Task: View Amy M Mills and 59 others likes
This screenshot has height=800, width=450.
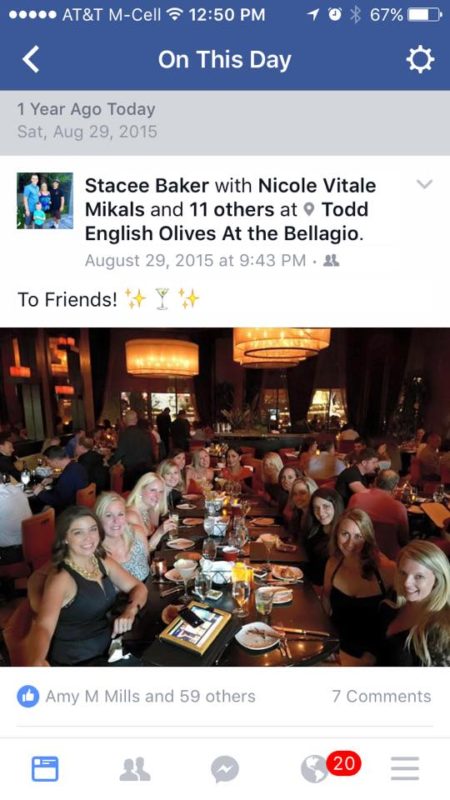Action: (150, 696)
